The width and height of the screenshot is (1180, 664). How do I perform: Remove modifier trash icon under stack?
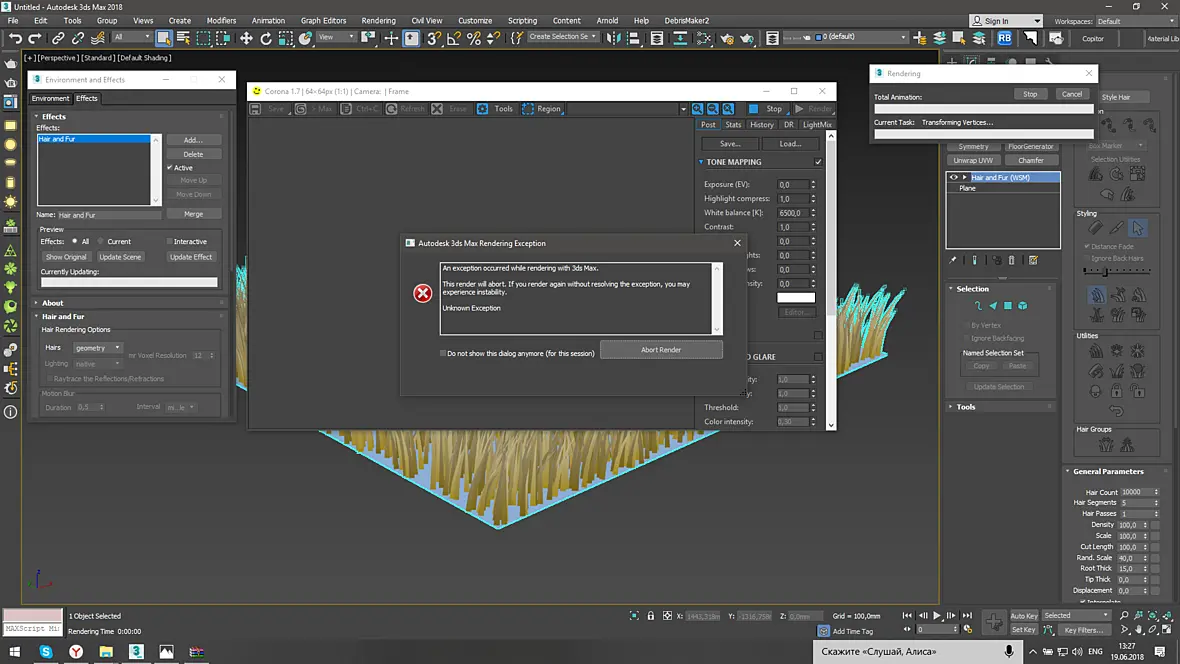click(1011, 260)
